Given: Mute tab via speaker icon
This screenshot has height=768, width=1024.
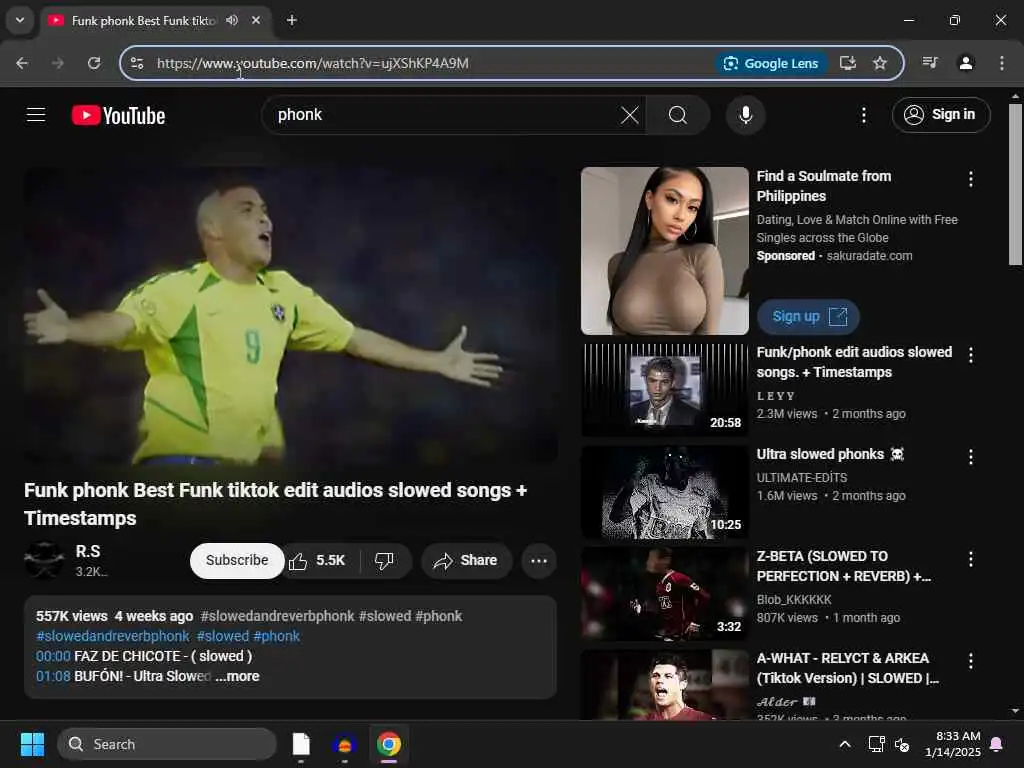Looking at the screenshot, I should pyautogui.click(x=232, y=20).
